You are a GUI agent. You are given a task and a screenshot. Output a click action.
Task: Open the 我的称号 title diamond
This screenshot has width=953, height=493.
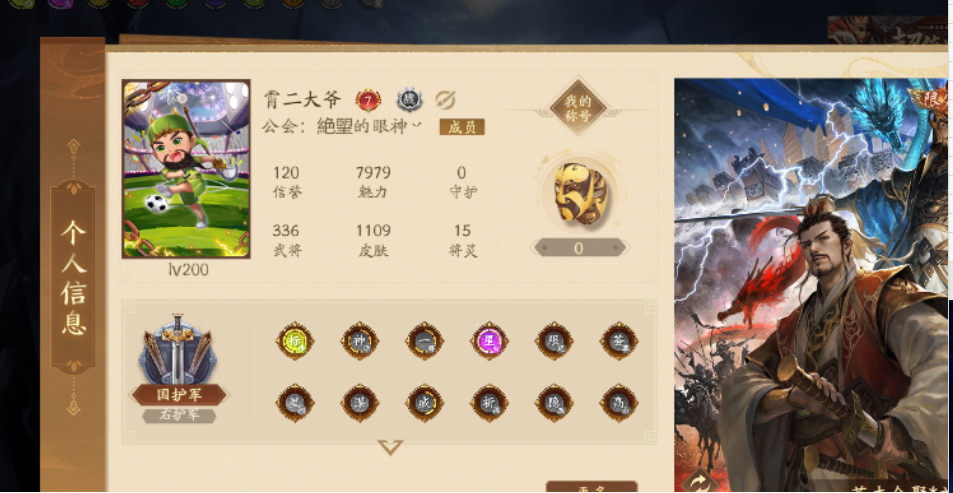(577, 108)
